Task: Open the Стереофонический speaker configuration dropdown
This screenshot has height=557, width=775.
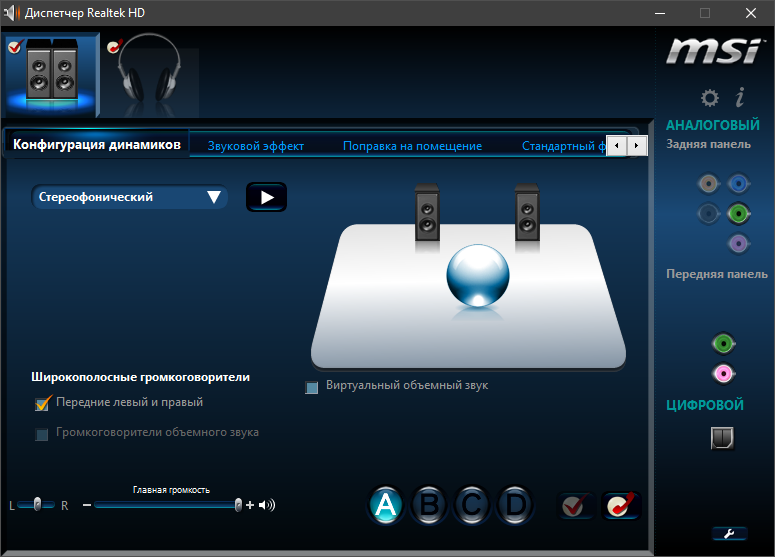Action: [x=129, y=197]
